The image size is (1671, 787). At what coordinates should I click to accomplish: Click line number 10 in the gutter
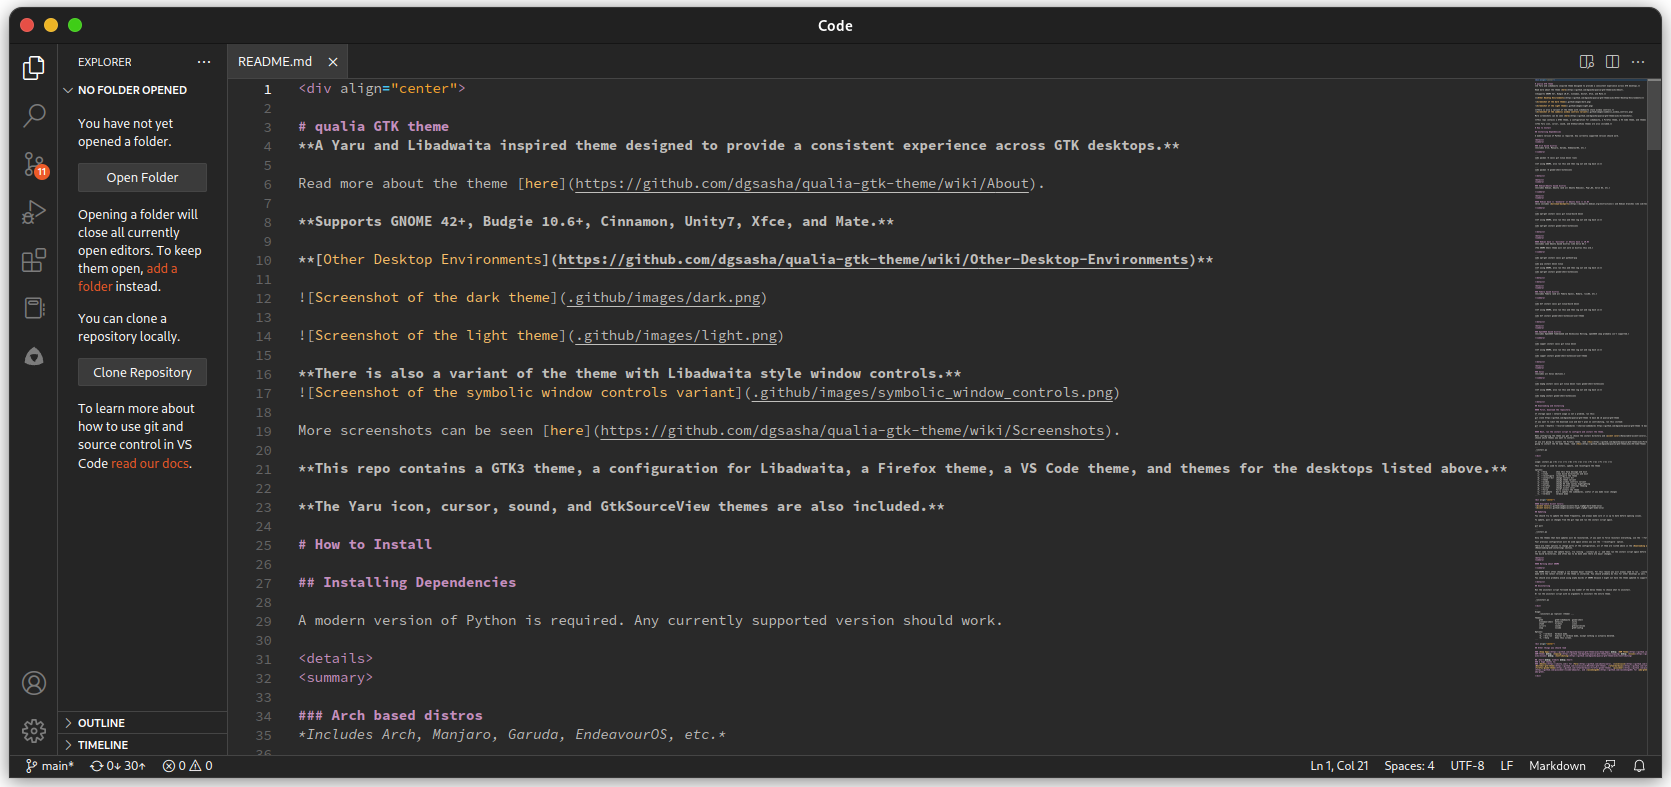(264, 260)
